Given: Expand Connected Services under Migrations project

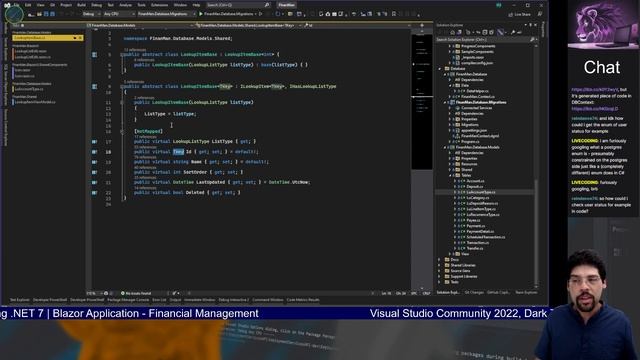Looking at the screenshot, I should point(450,108).
